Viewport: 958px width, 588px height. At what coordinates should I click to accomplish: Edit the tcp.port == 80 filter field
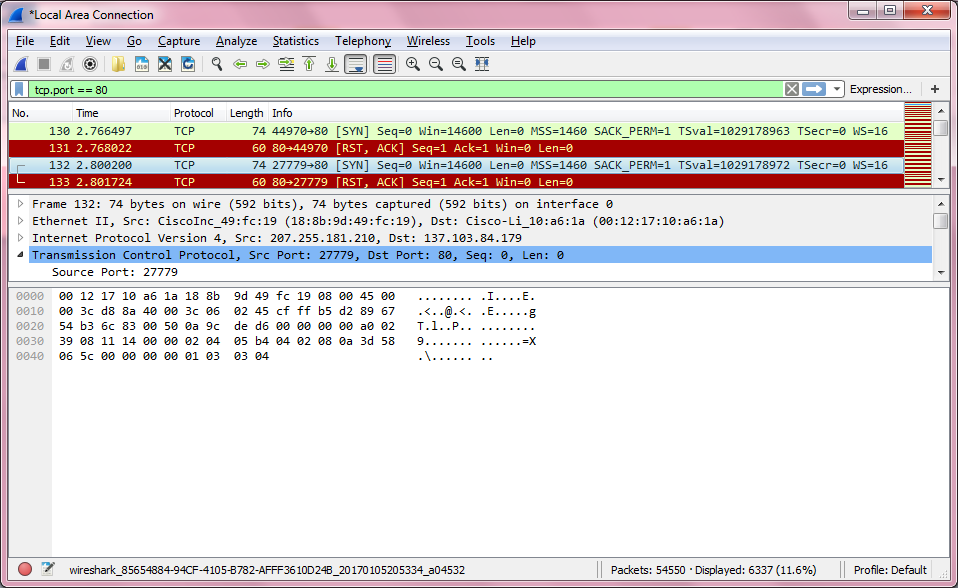pyautogui.click(x=406, y=90)
